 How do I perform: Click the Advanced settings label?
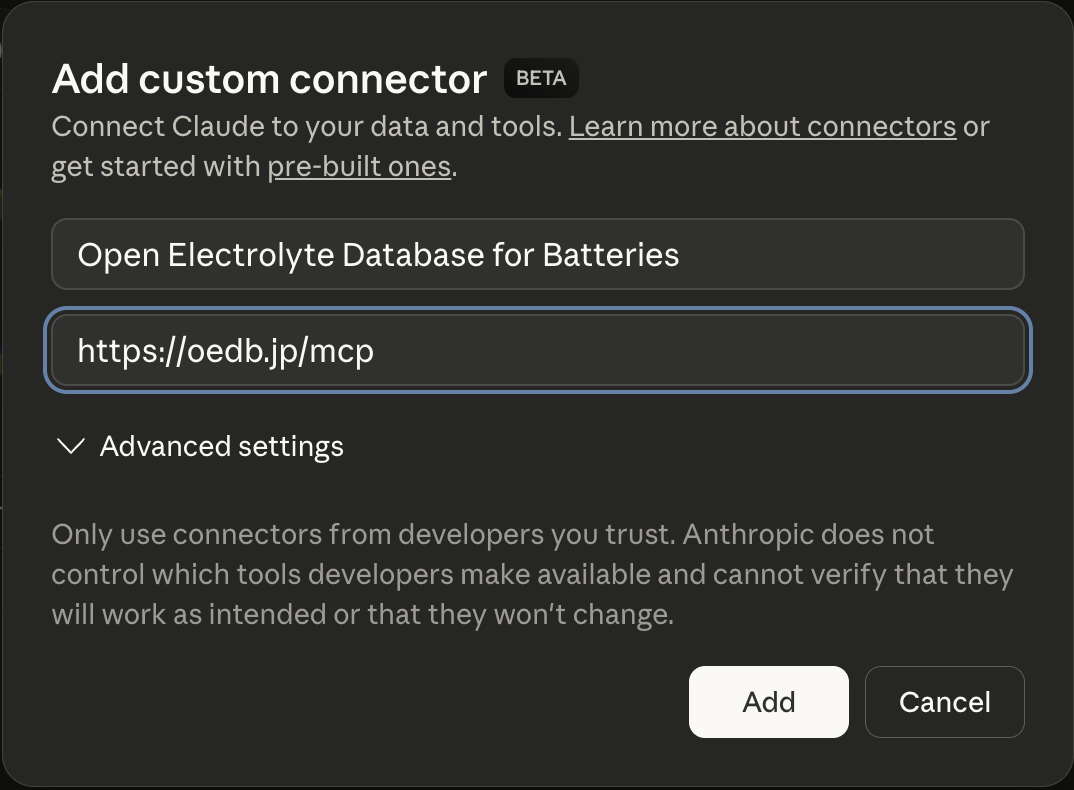(221, 446)
